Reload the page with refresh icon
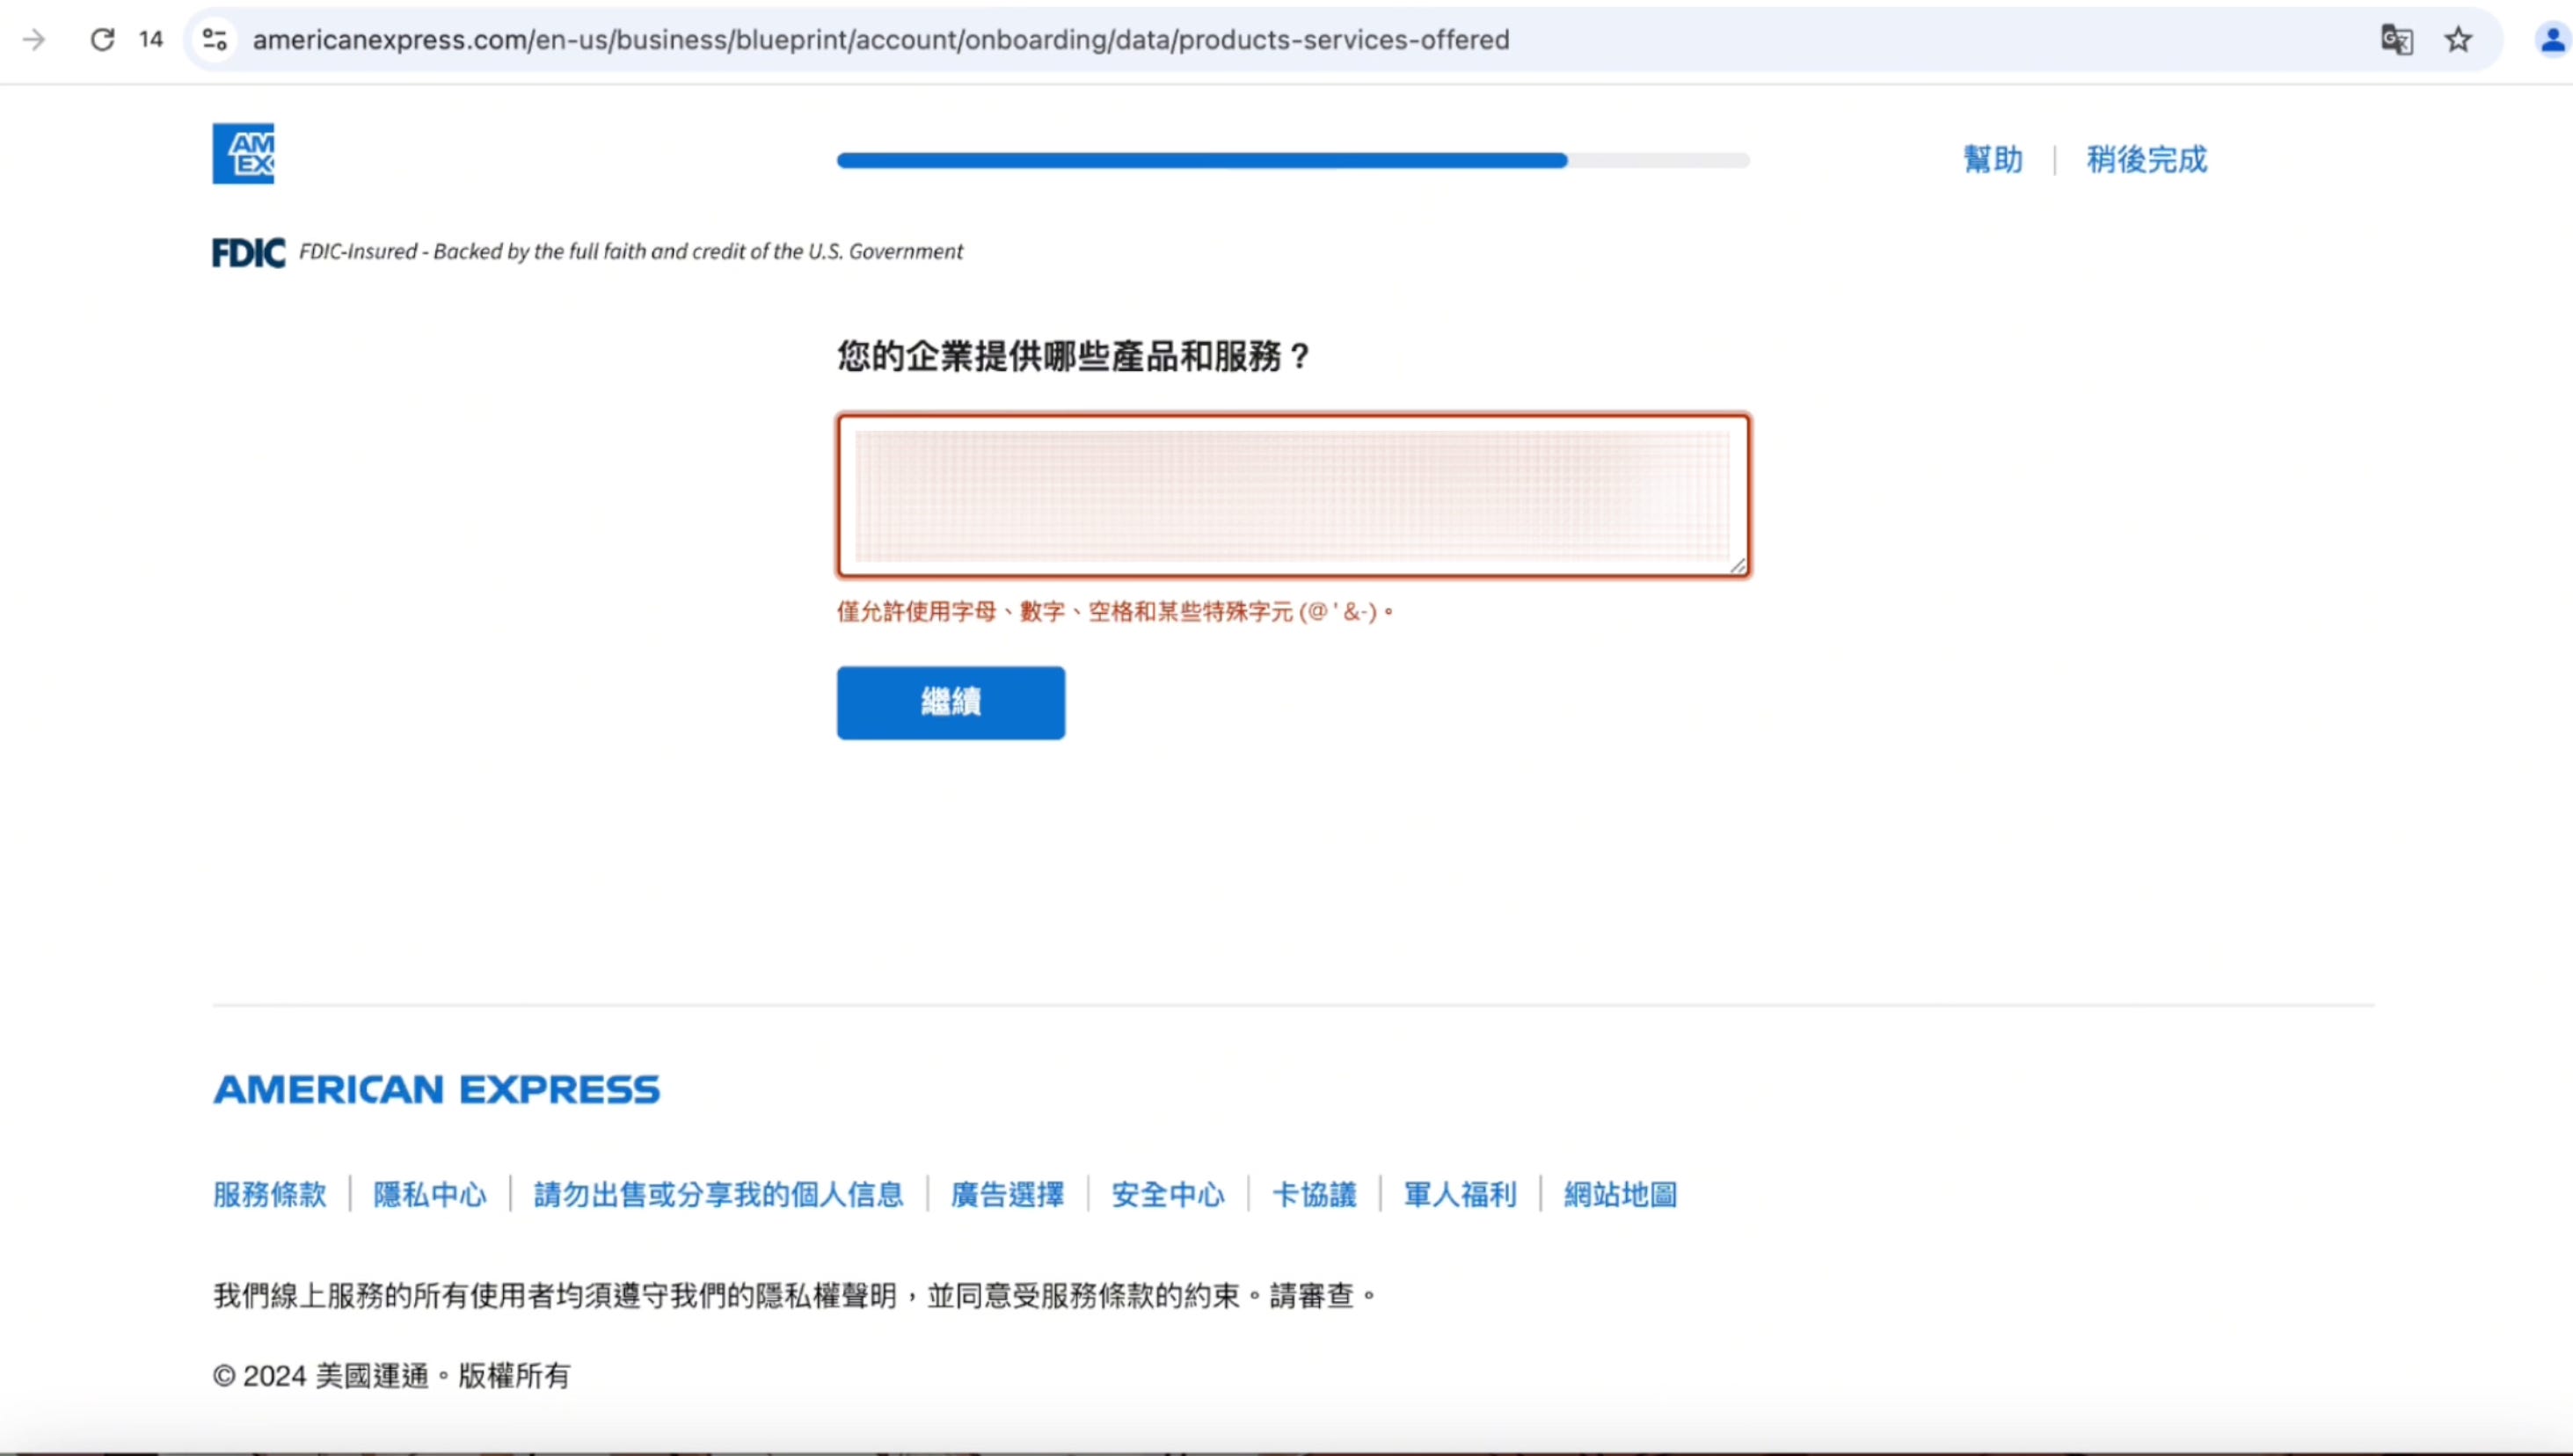Viewport: 2573px width, 1456px height. pos(102,39)
